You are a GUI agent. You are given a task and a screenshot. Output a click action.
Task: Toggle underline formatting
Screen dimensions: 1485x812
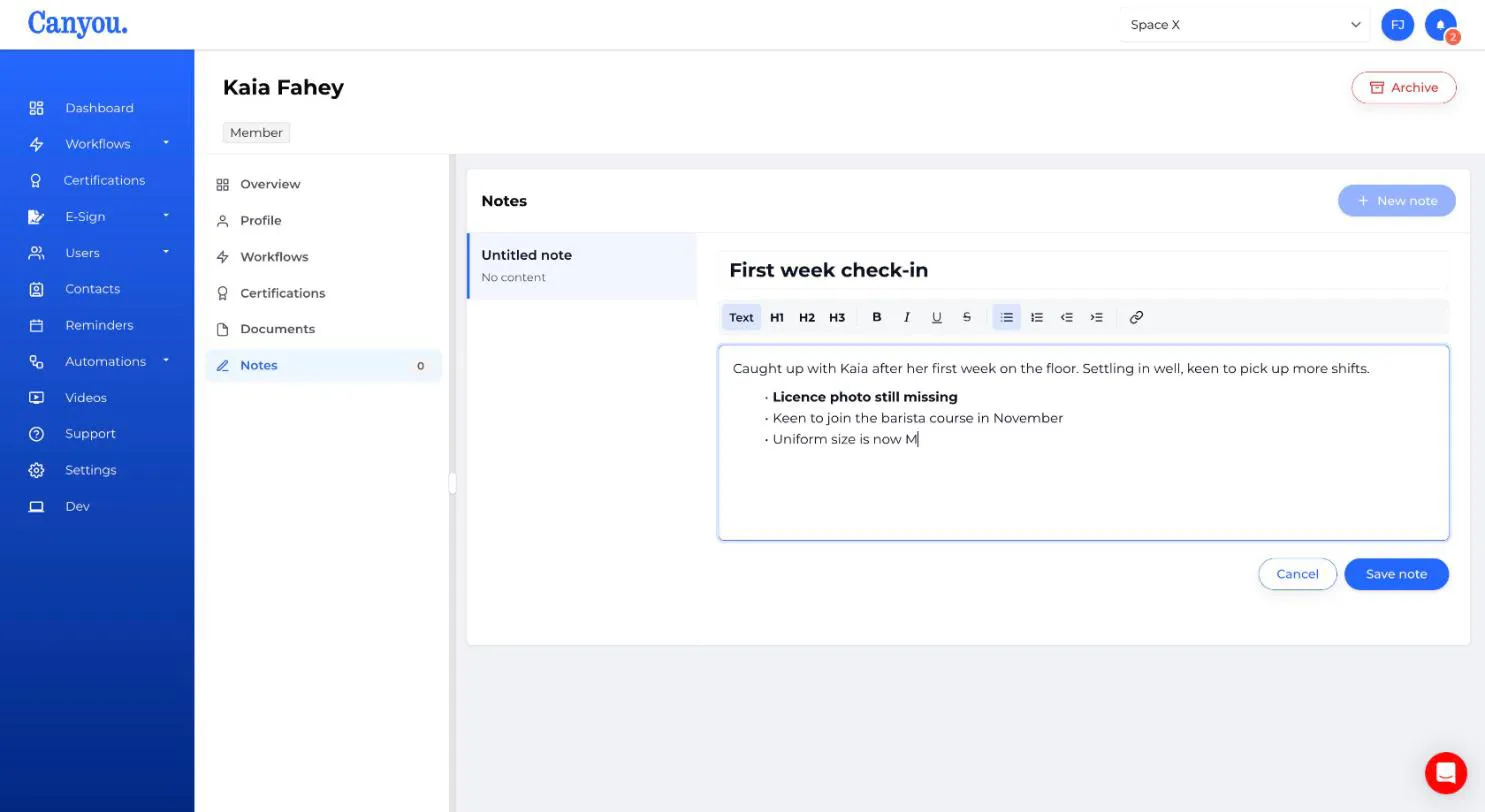tap(937, 317)
